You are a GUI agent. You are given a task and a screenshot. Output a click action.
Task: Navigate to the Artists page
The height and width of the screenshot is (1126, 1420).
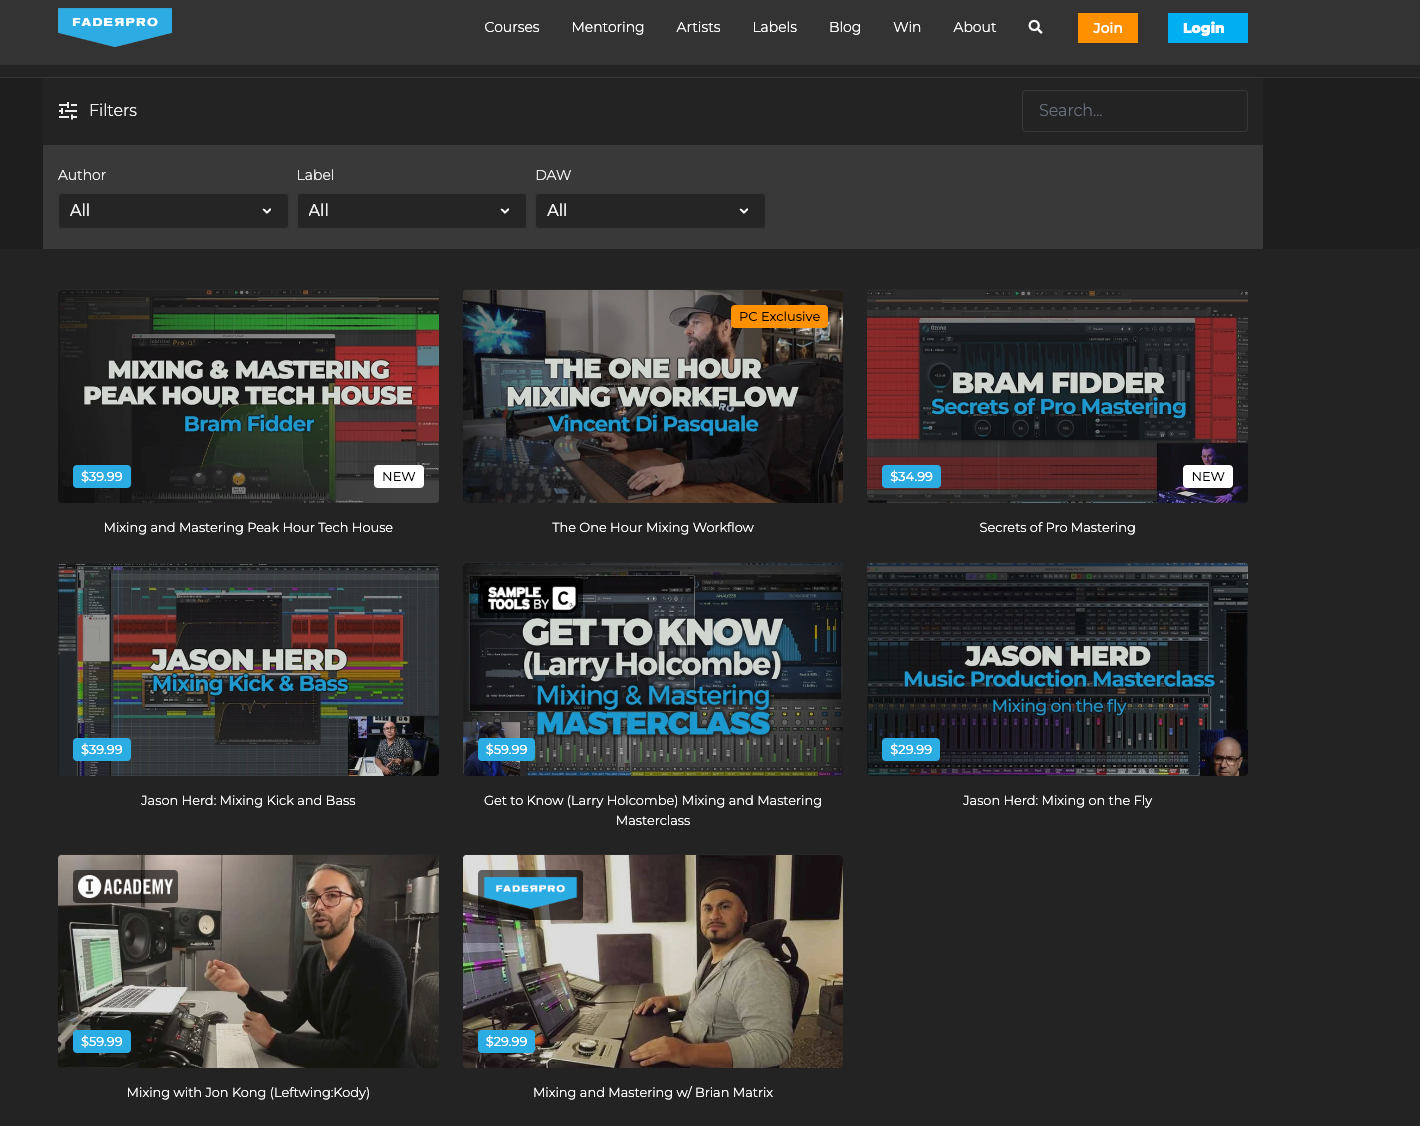698,27
